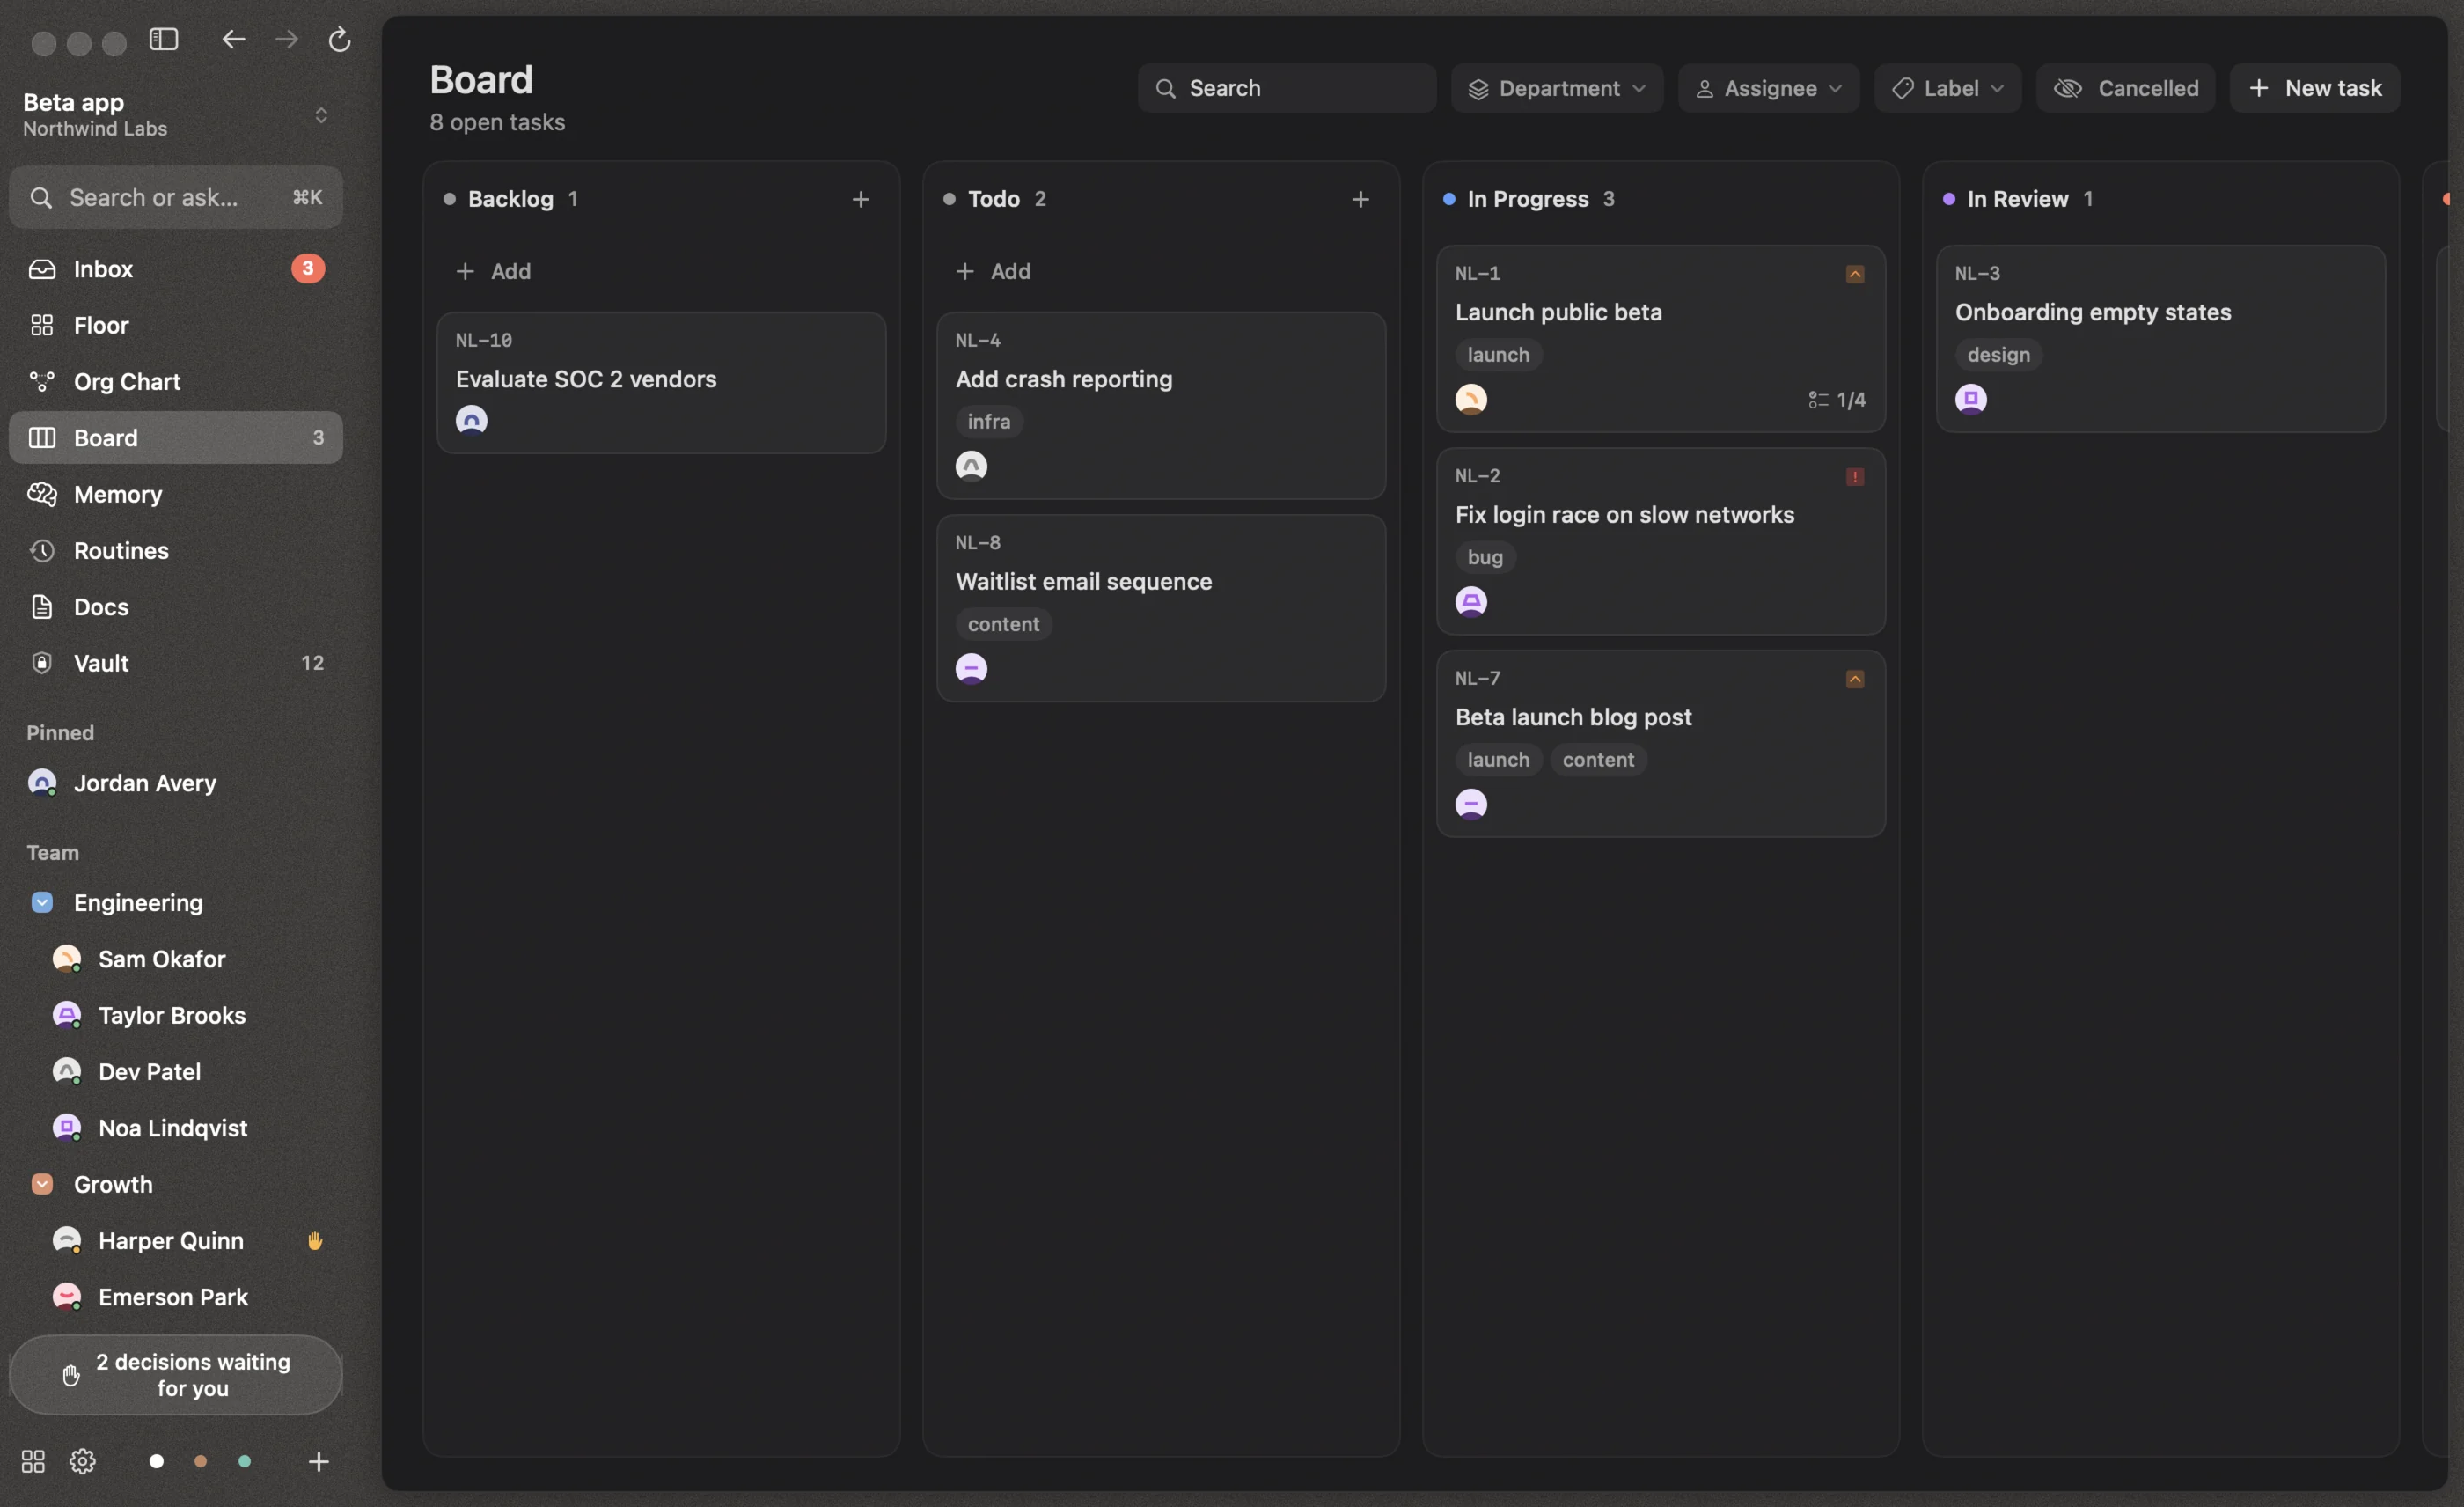This screenshot has height=1507, width=2464.
Task: Select the orange workspace dot
Action: pyautogui.click(x=200, y=1462)
